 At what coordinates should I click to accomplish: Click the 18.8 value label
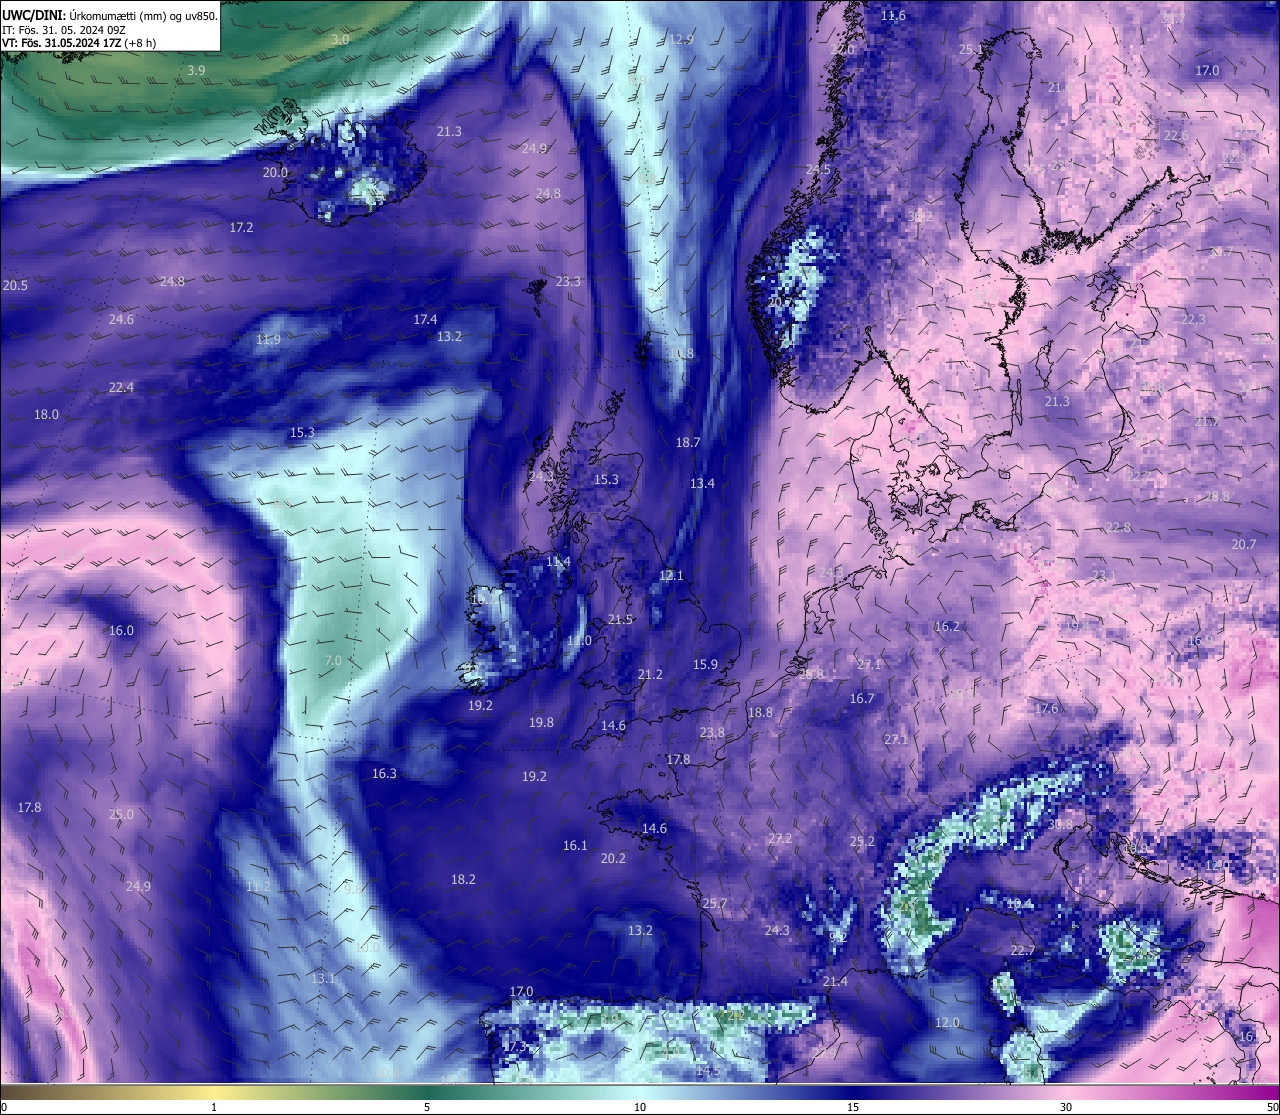click(x=760, y=712)
